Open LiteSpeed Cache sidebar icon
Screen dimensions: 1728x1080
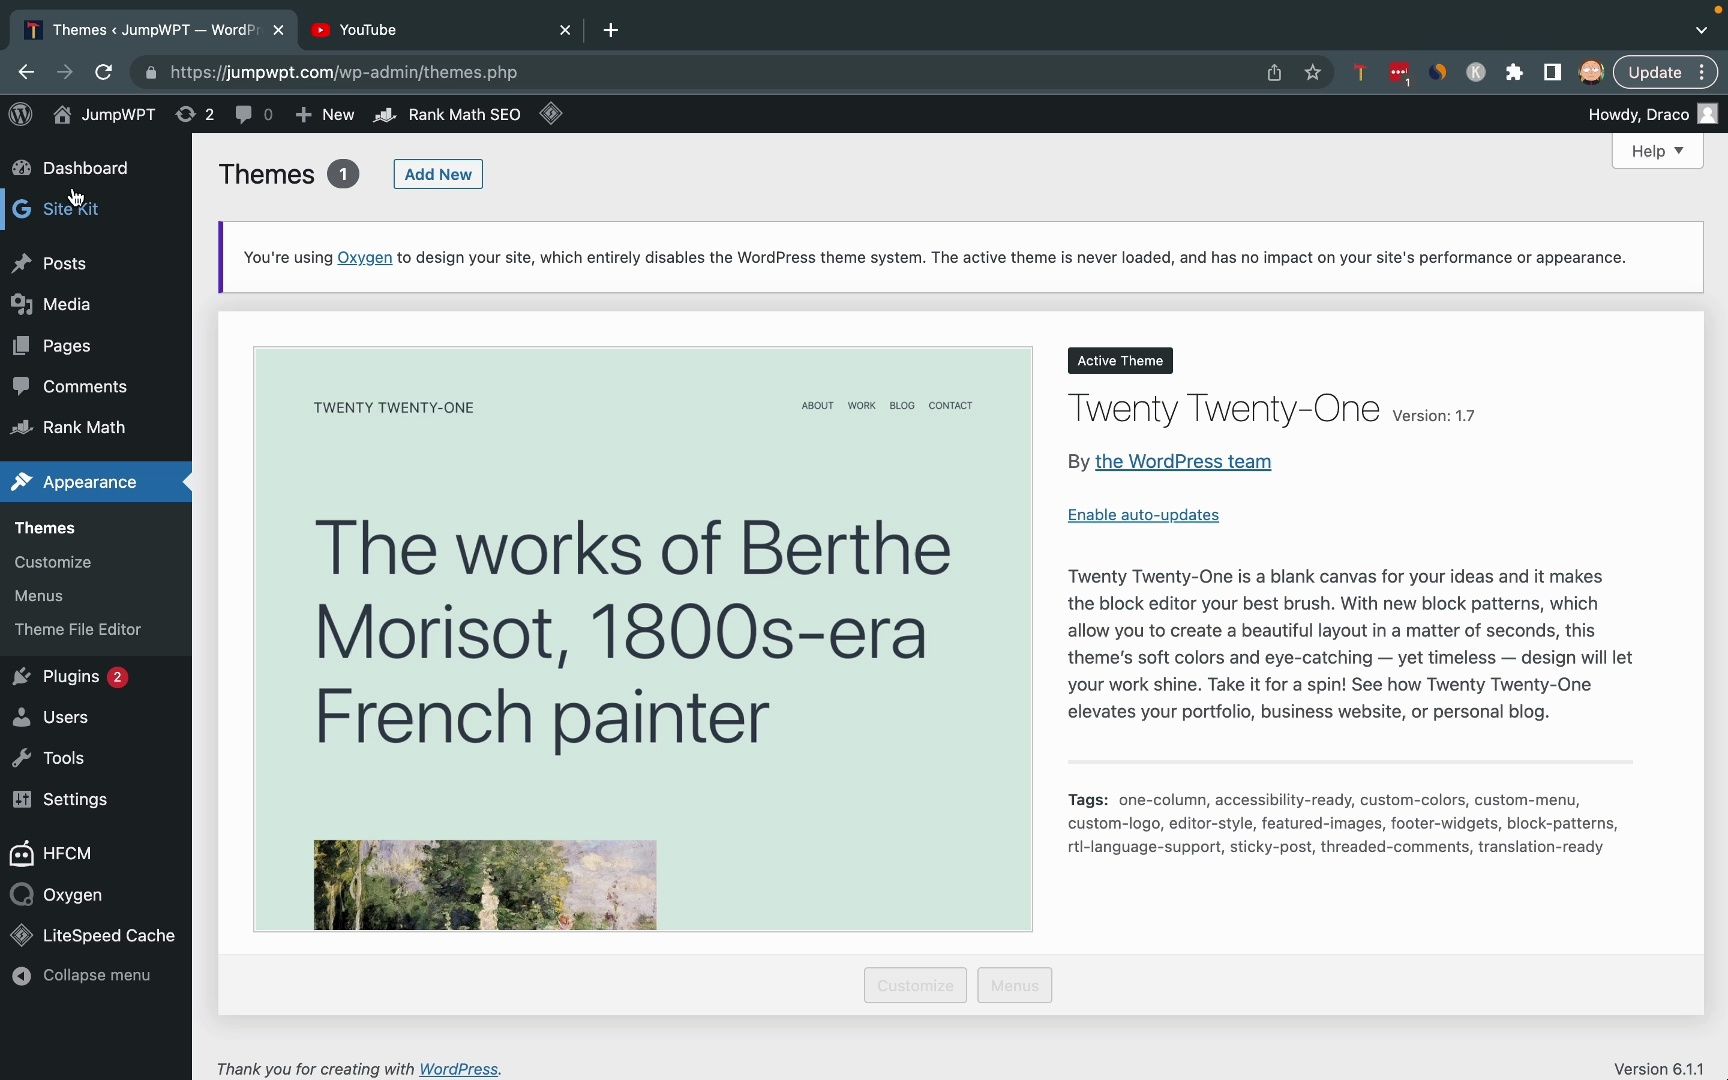[21, 935]
